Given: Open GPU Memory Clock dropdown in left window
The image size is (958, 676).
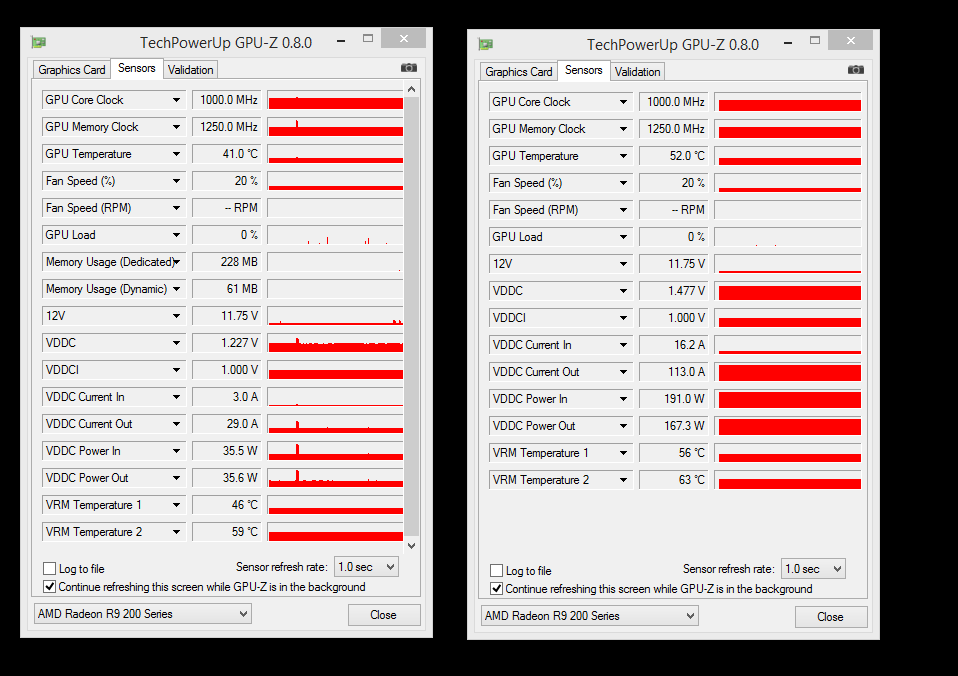Looking at the screenshot, I should click(177, 127).
